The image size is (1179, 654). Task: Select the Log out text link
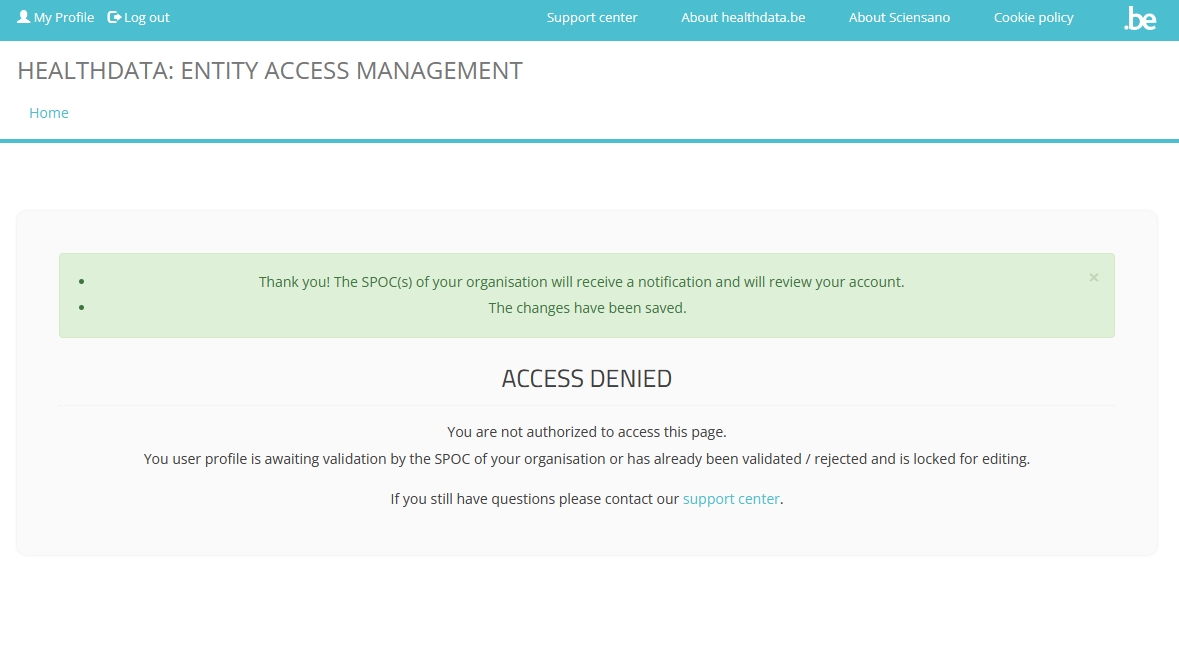pyautogui.click(x=147, y=17)
